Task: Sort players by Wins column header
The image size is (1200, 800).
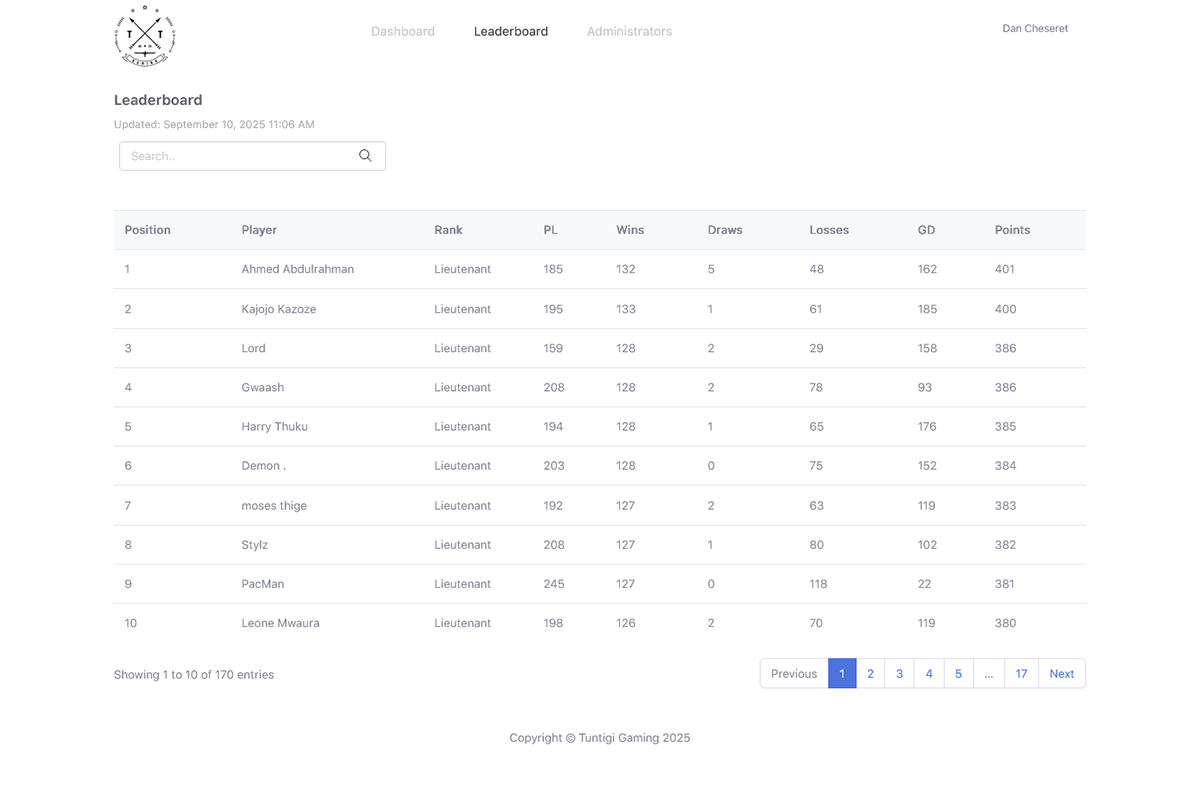Action: click(630, 229)
